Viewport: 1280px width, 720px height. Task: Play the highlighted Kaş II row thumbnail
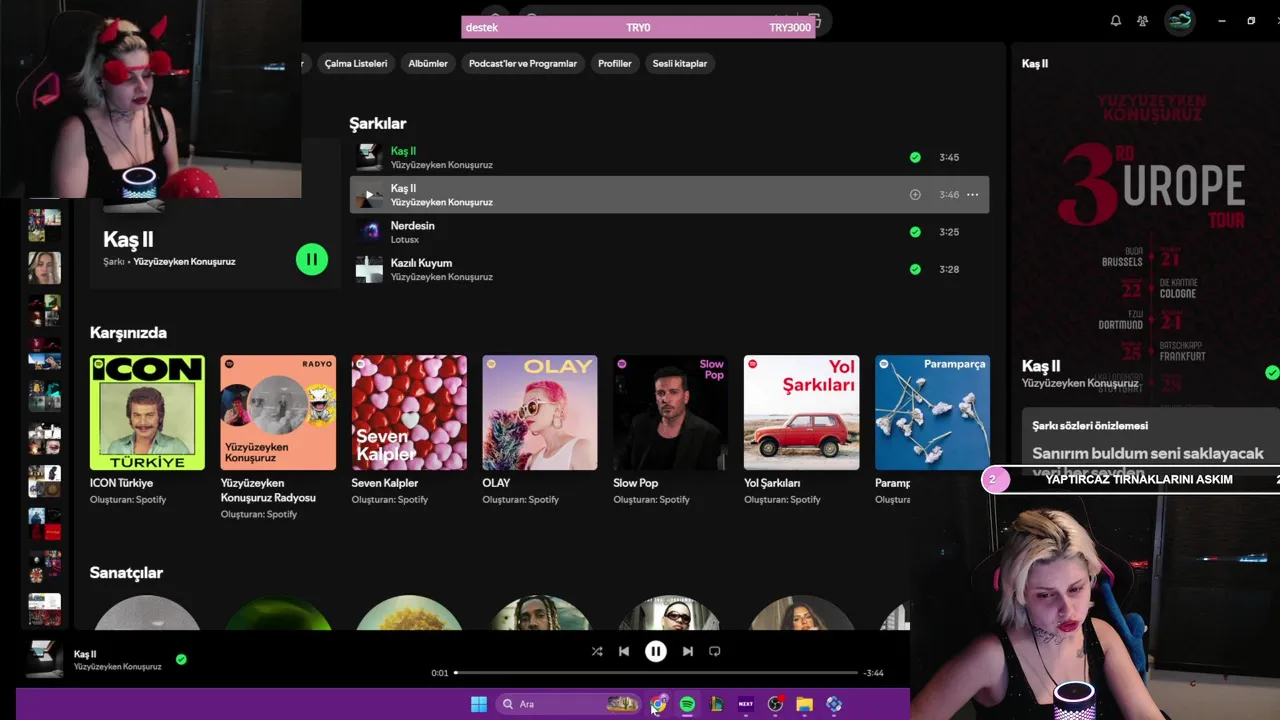tap(369, 195)
